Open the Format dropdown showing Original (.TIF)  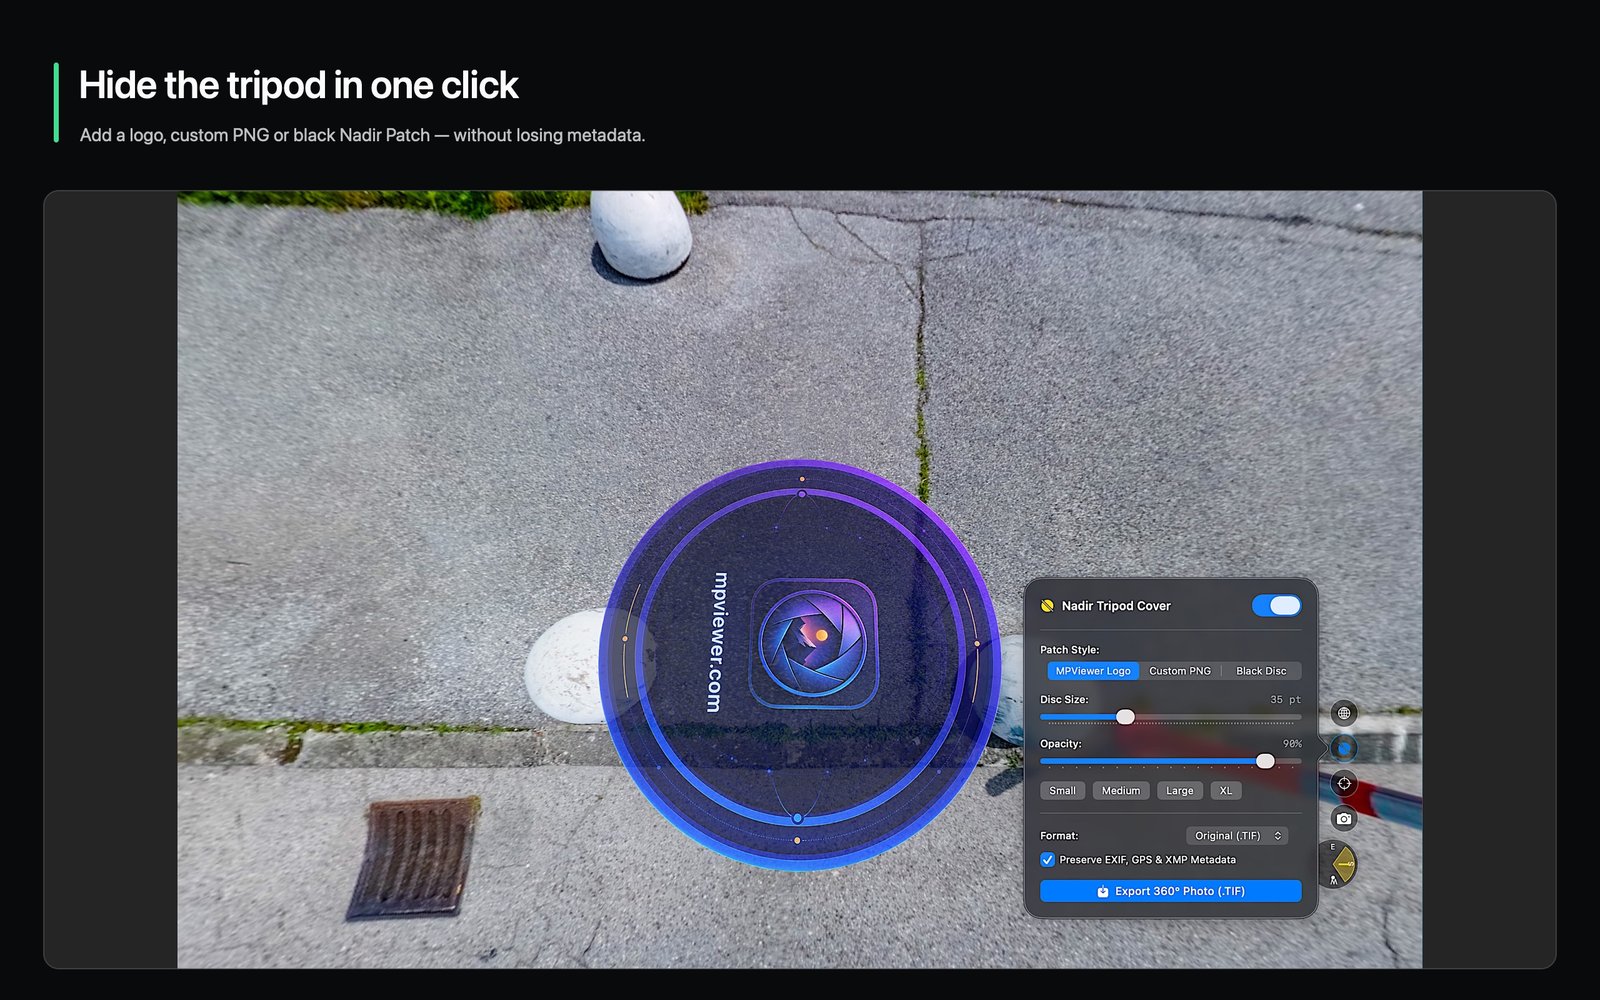click(1237, 836)
